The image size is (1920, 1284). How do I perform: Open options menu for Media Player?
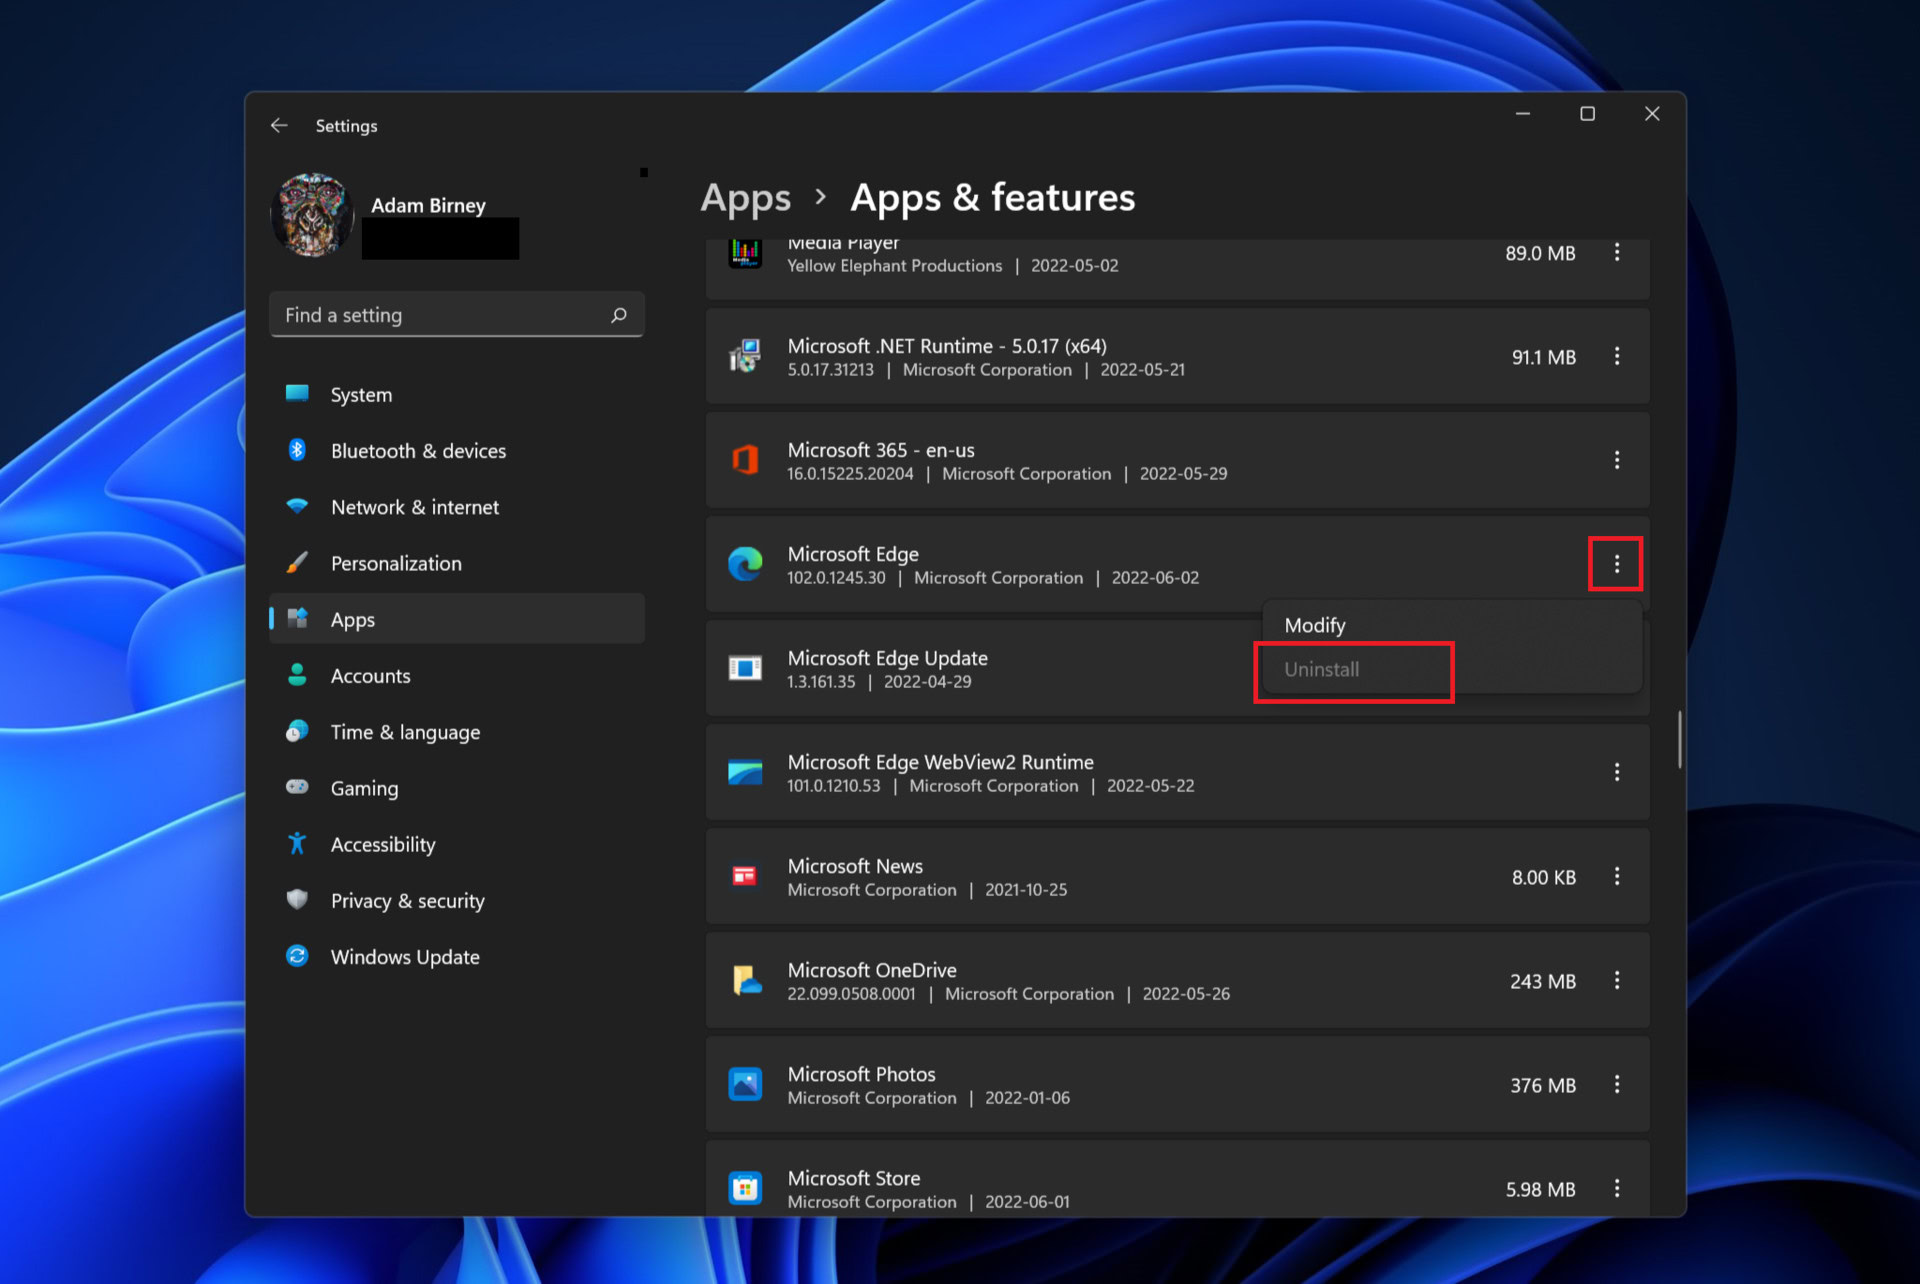(1617, 252)
